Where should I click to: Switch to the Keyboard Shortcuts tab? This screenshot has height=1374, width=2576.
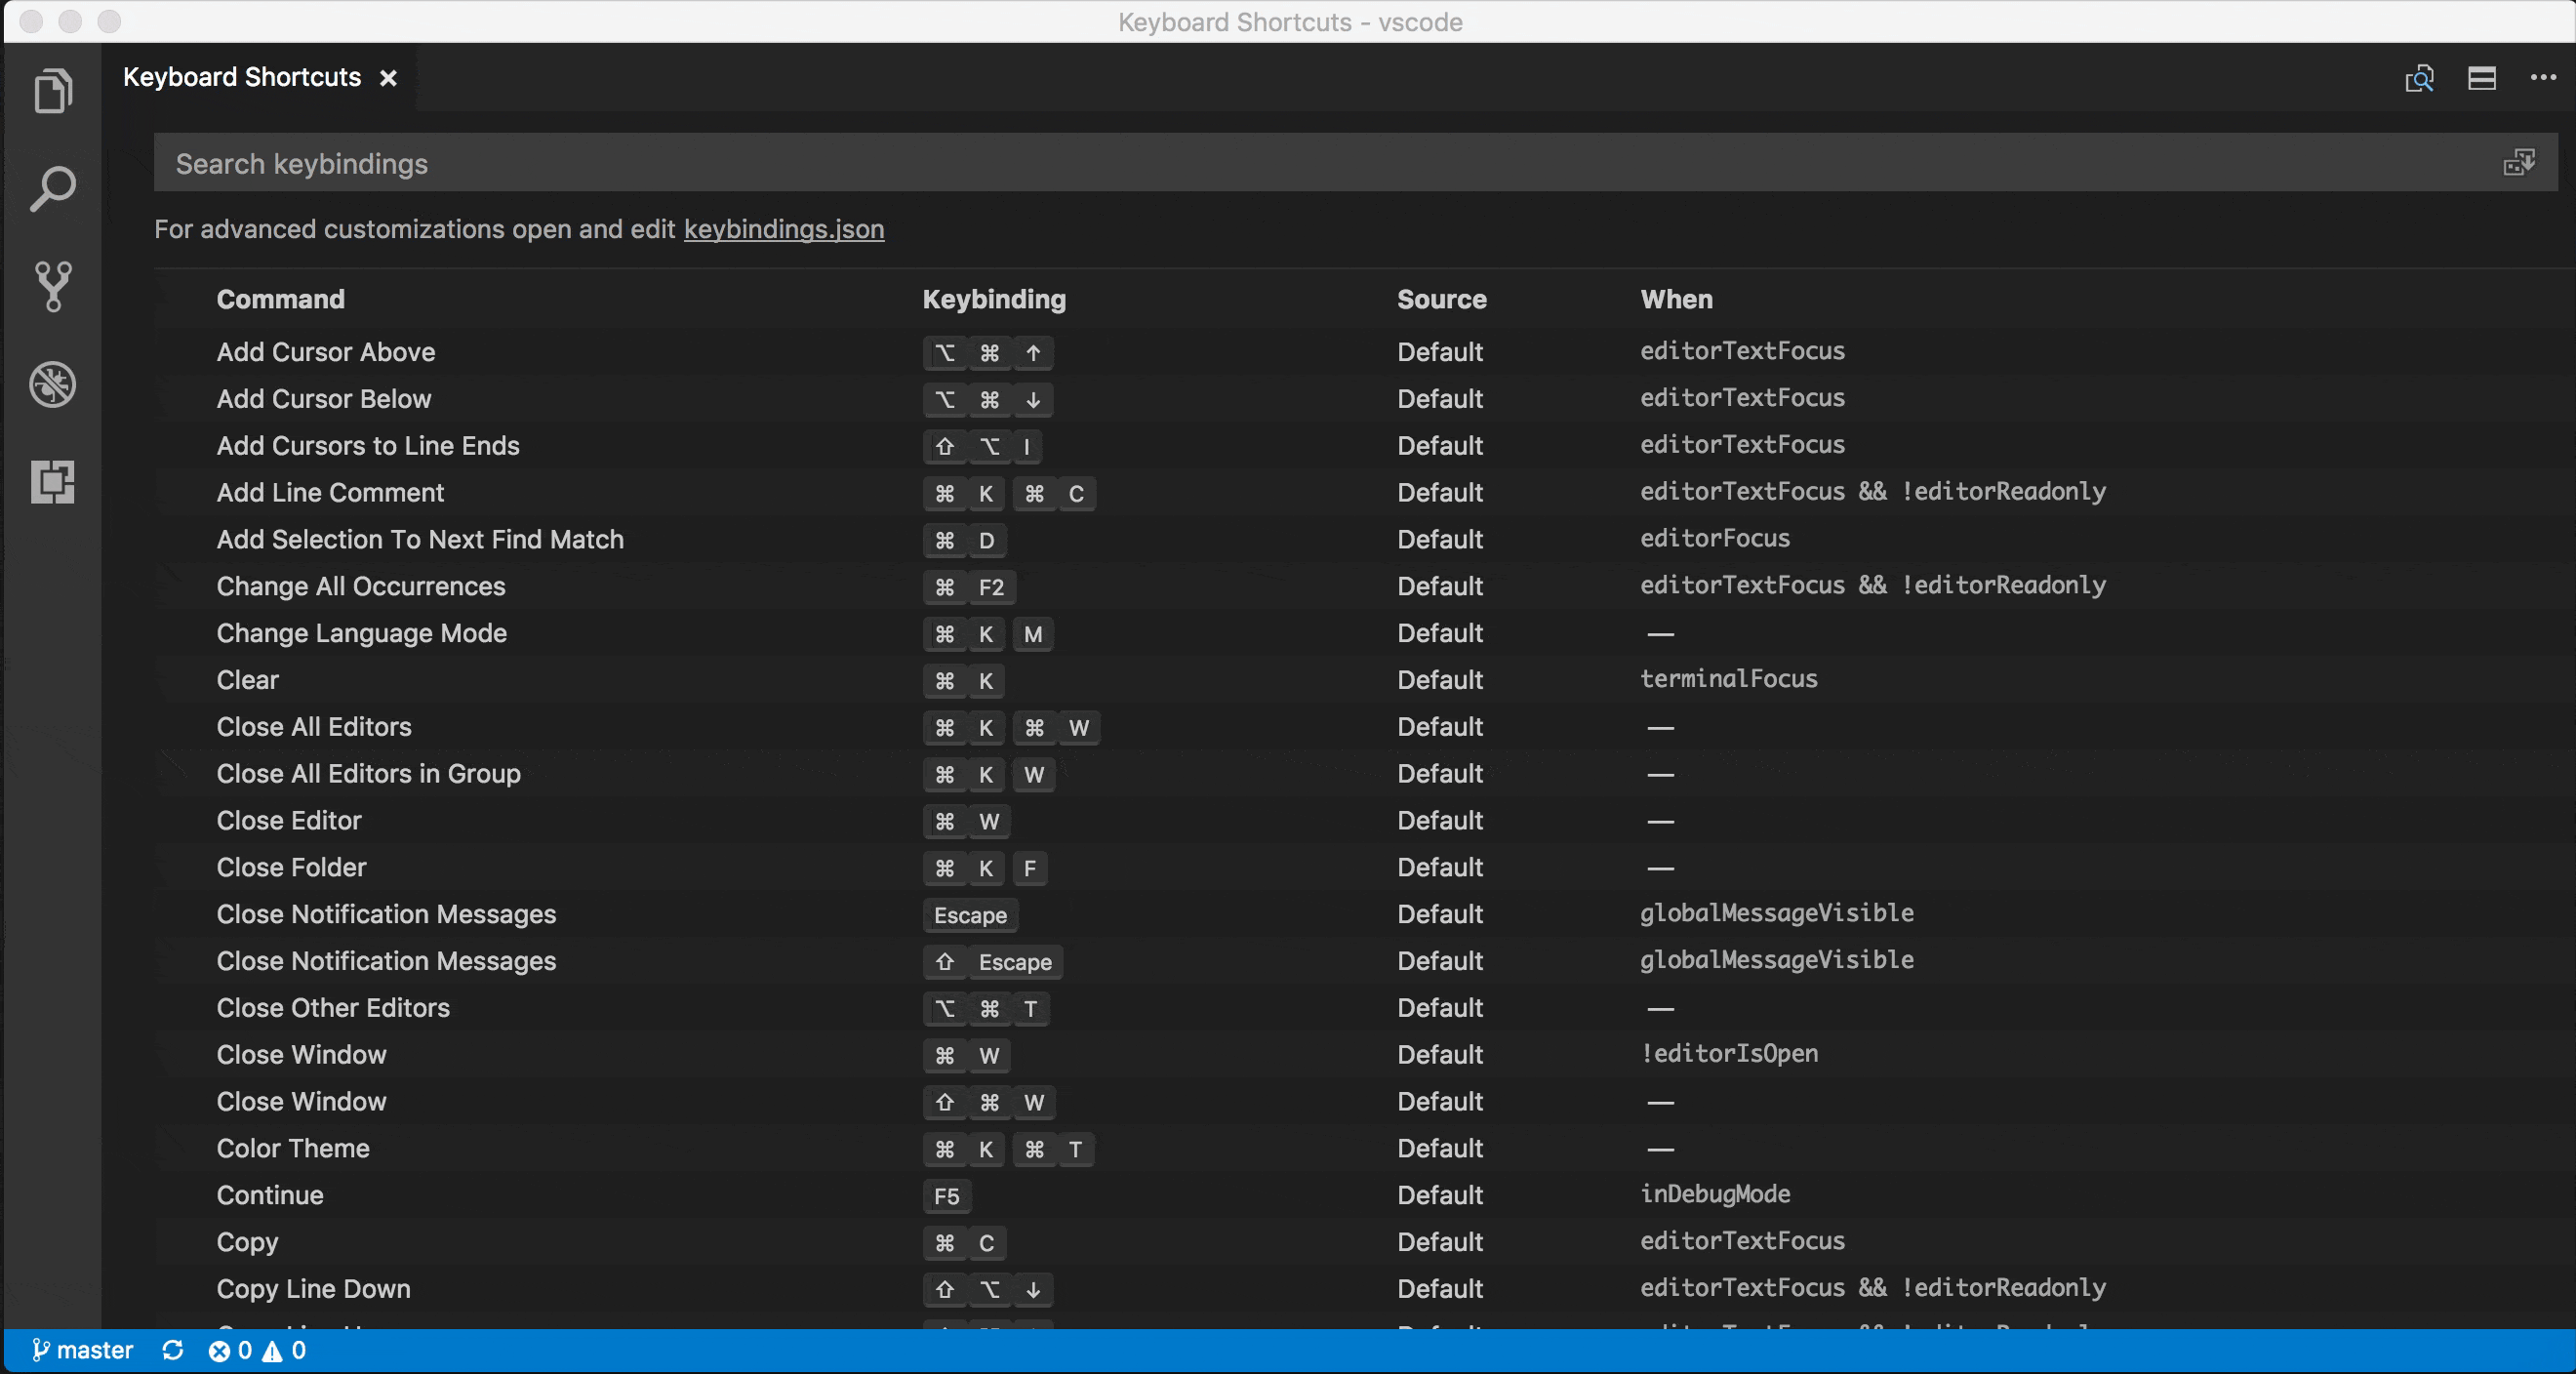point(240,76)
